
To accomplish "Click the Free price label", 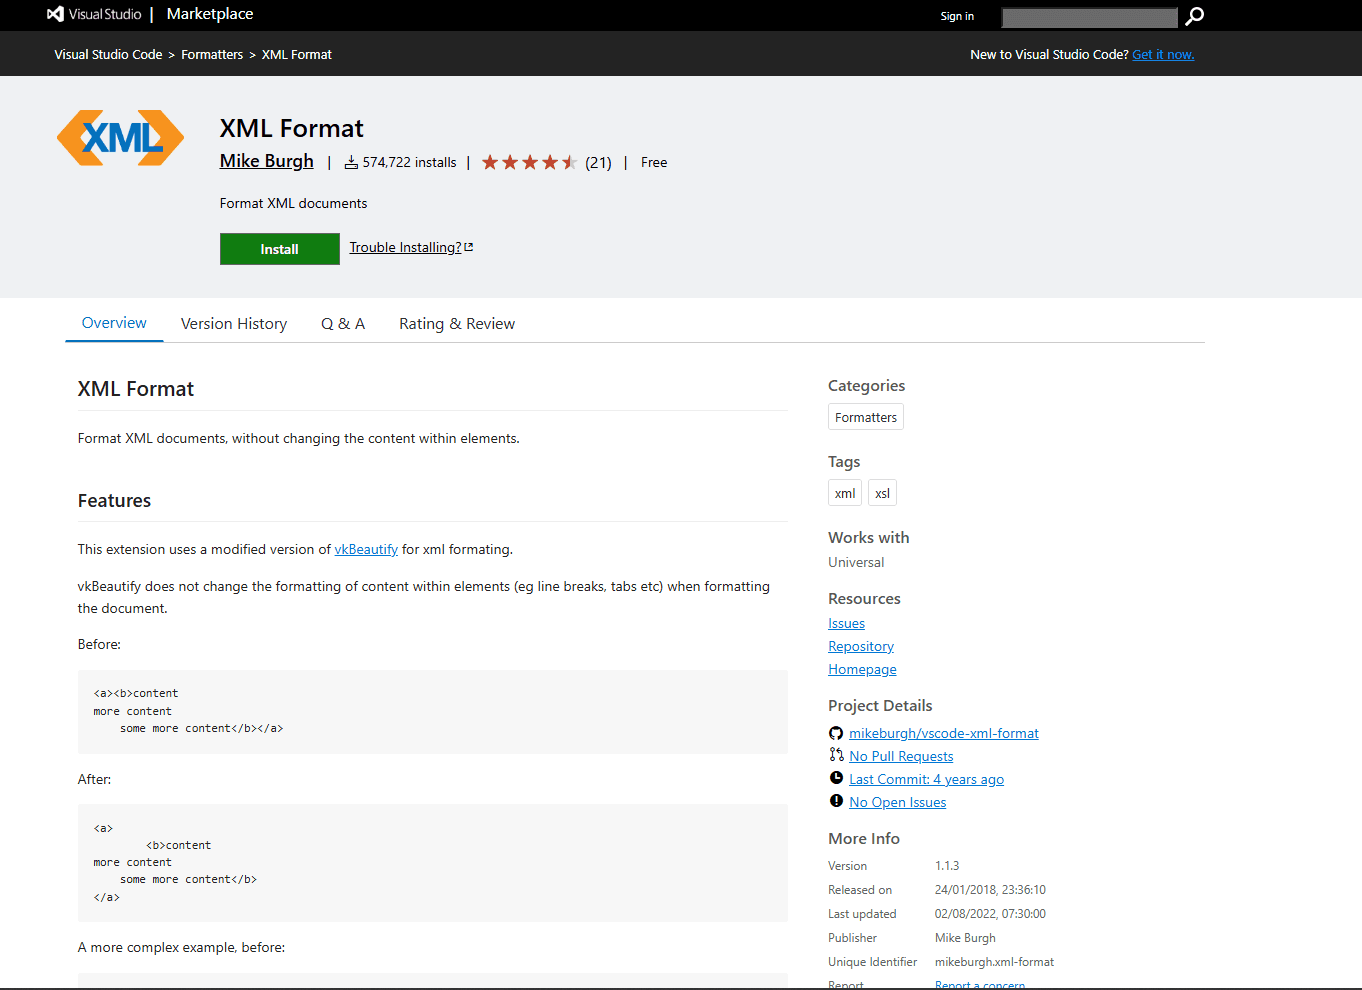I will click(654, 162).
